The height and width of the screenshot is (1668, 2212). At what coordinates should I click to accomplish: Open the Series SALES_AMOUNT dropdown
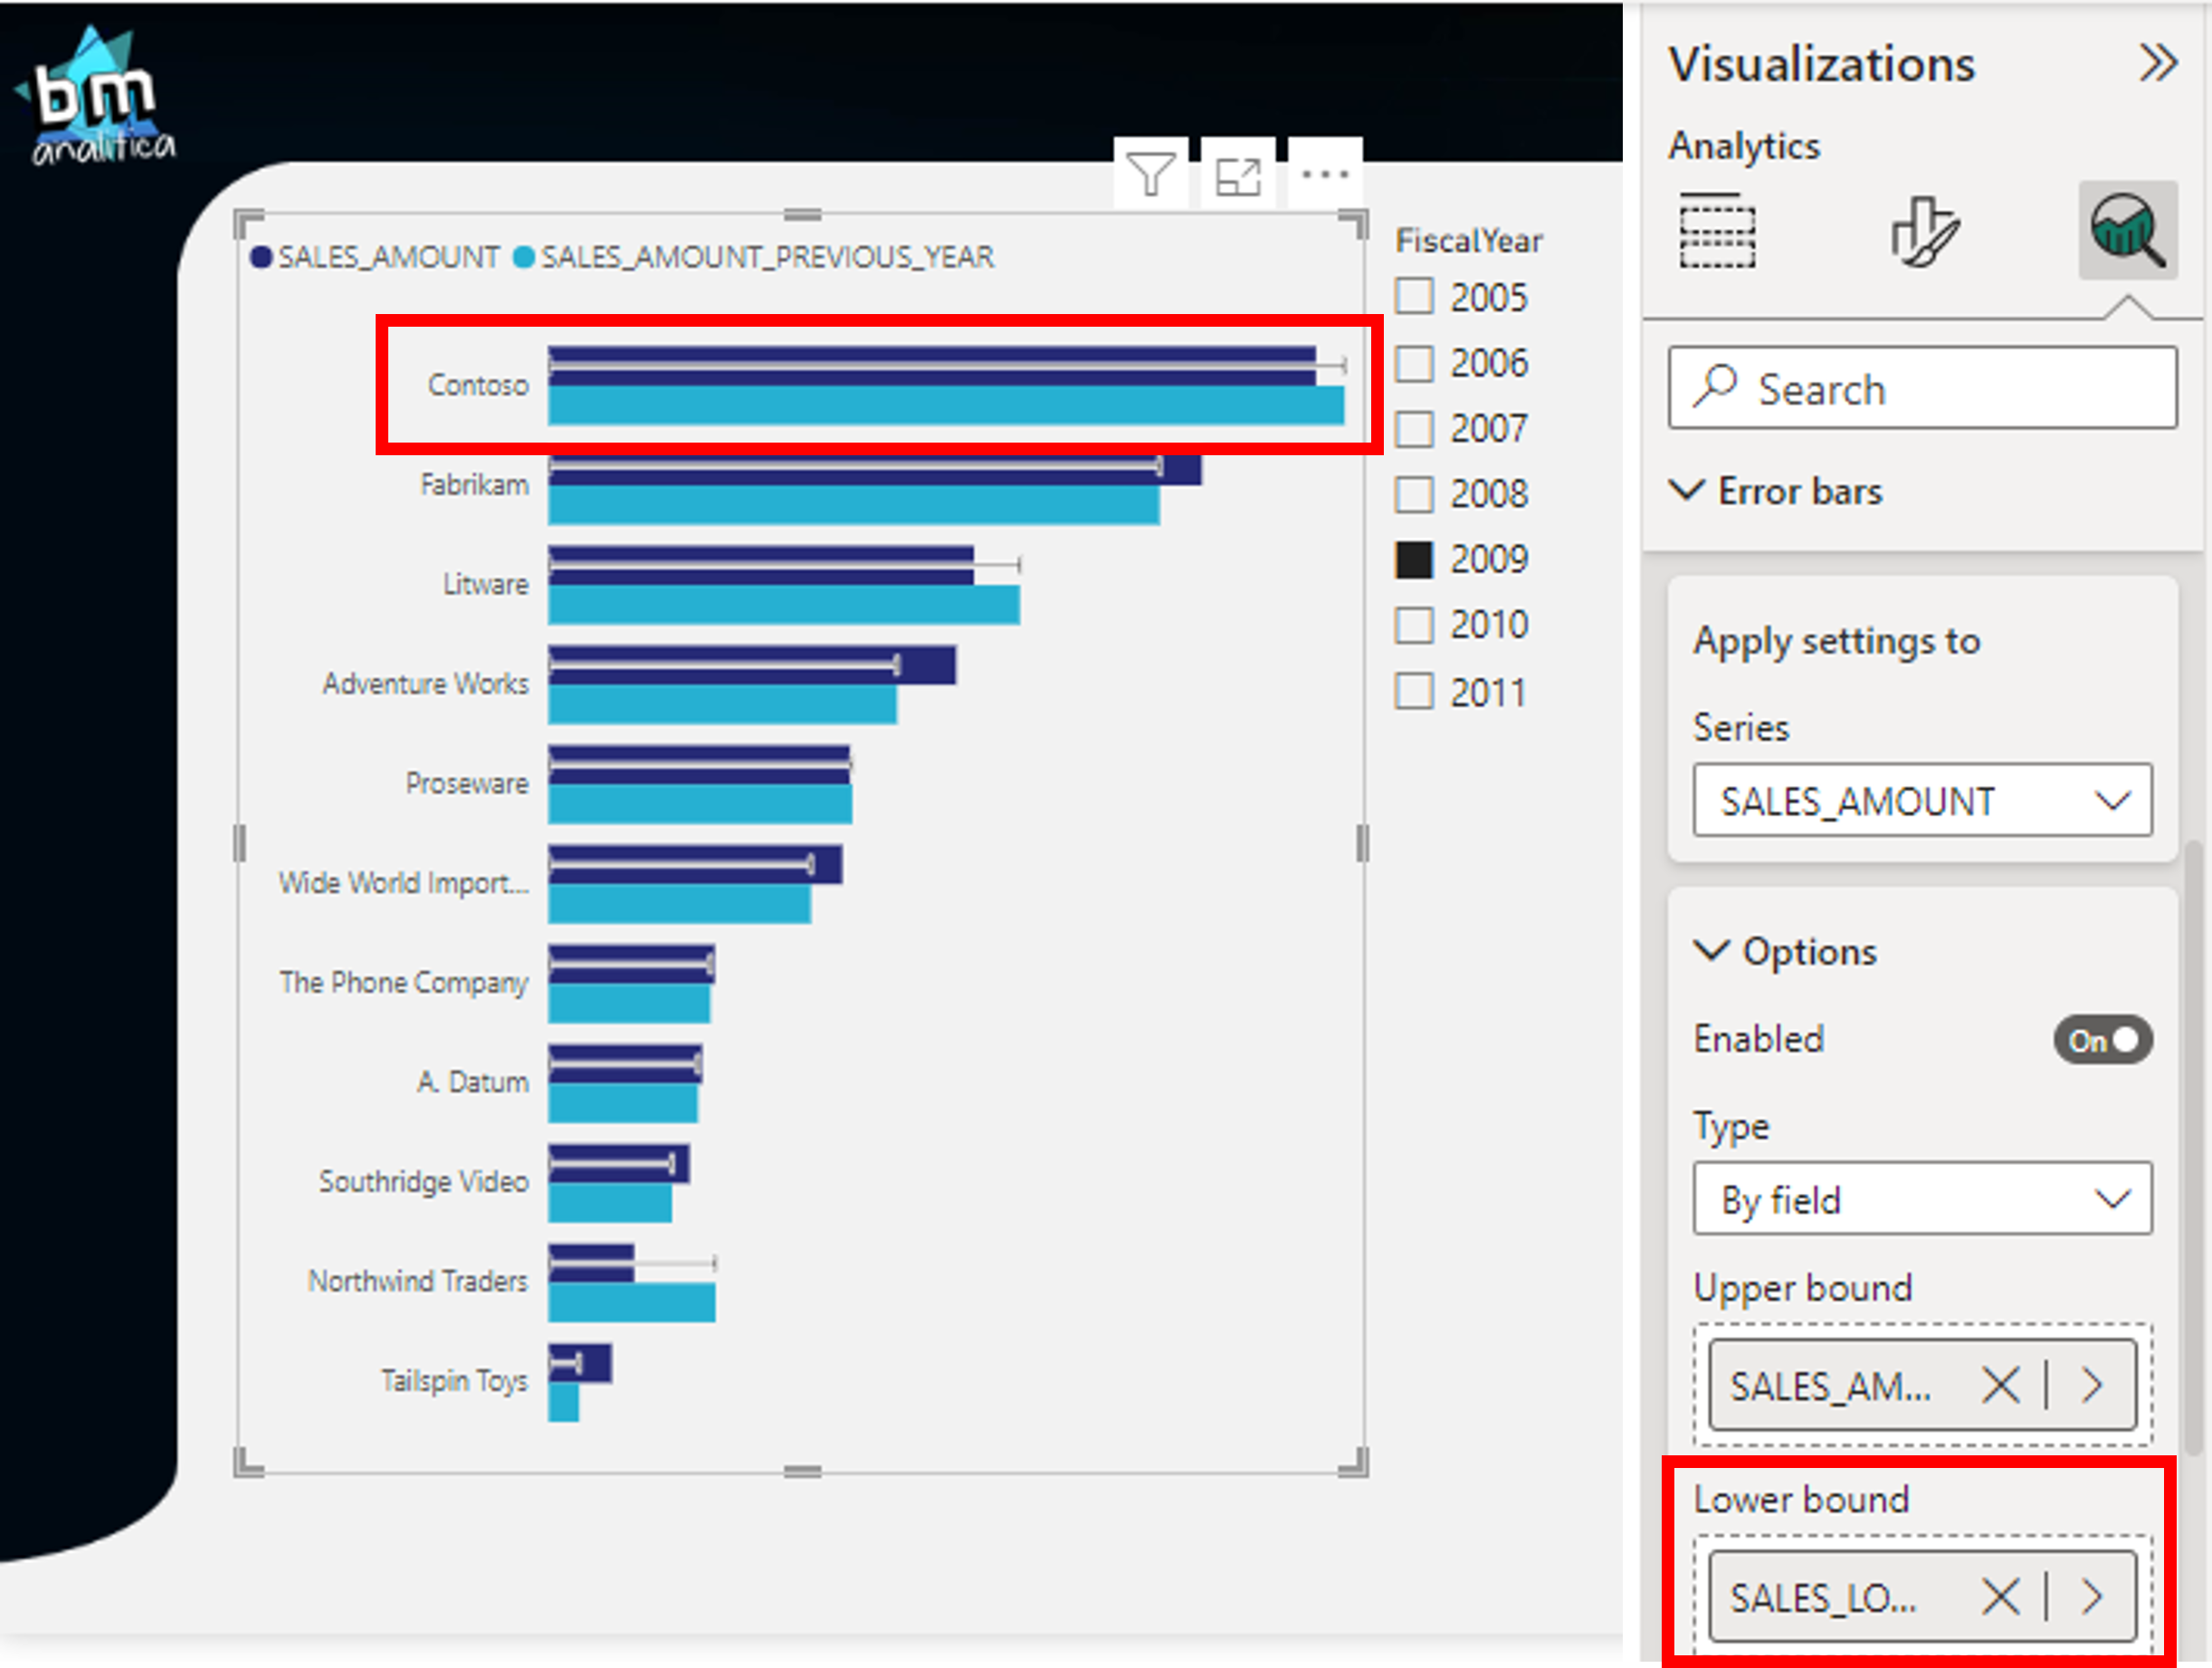1922,800
